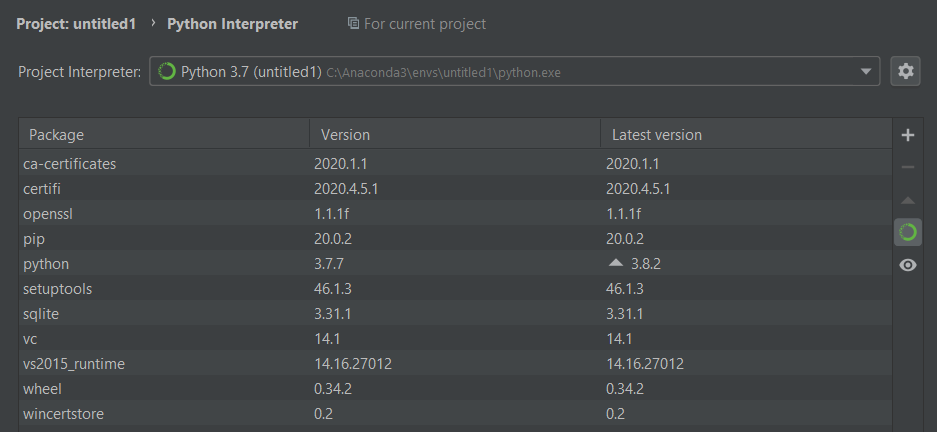Click the remove package minus icon
The width and height of the screenshot is (937, 432).
[907, 167]
